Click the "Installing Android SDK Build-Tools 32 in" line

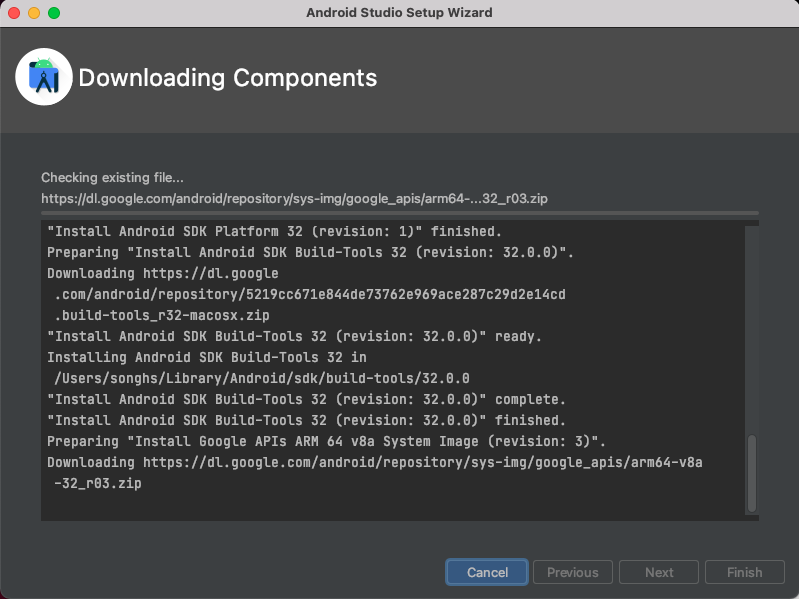(x=207, y=357)
